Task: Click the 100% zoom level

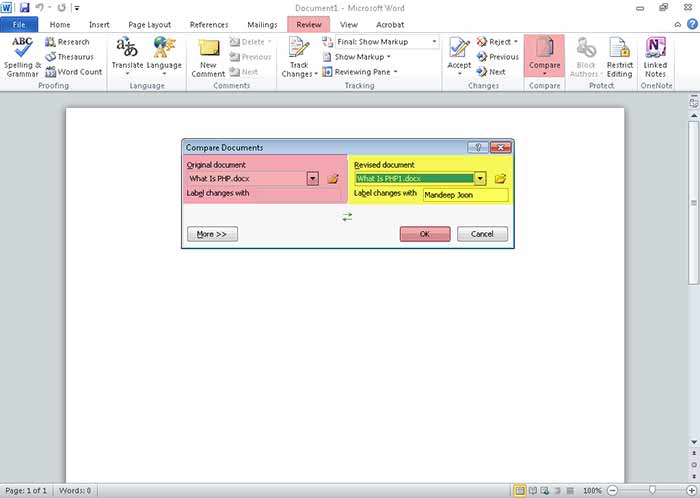Action: (592, 491)
